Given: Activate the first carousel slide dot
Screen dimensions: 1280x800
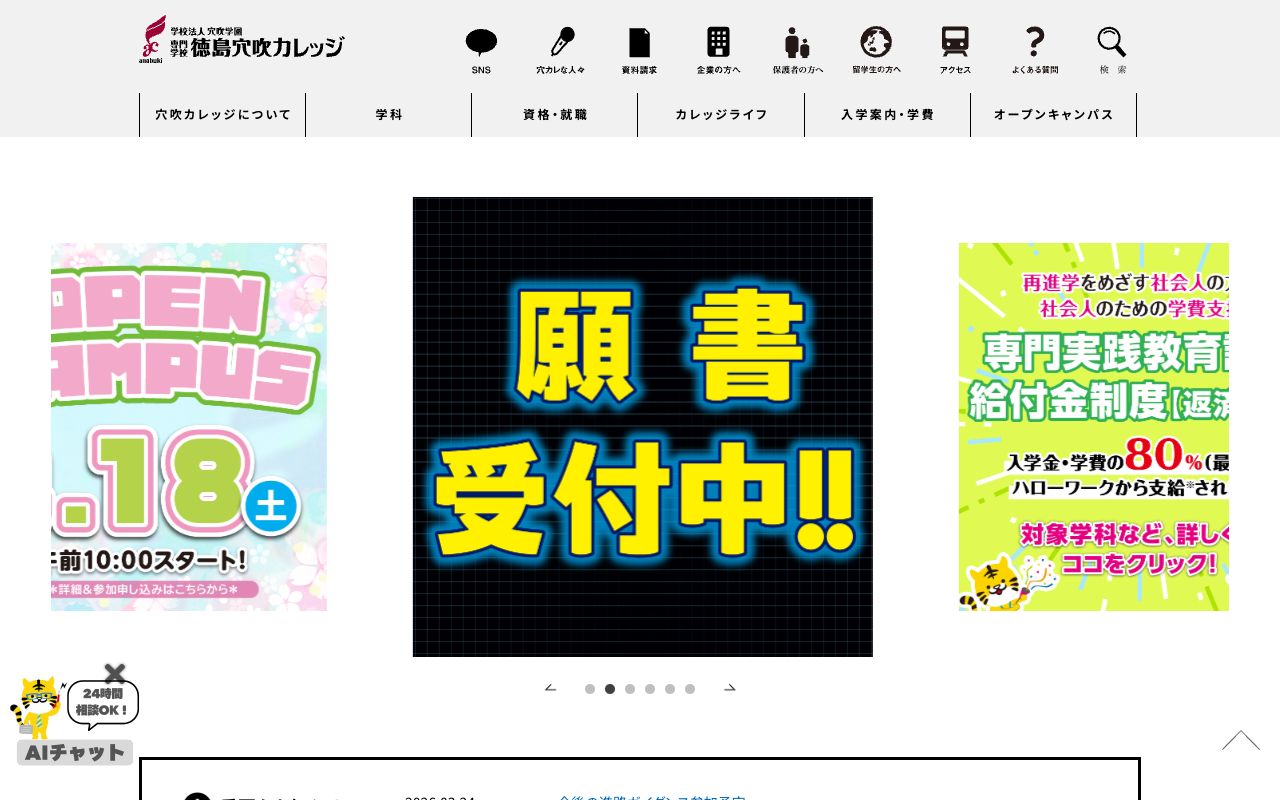Looking at the screenshot, I should click(590, 689).
